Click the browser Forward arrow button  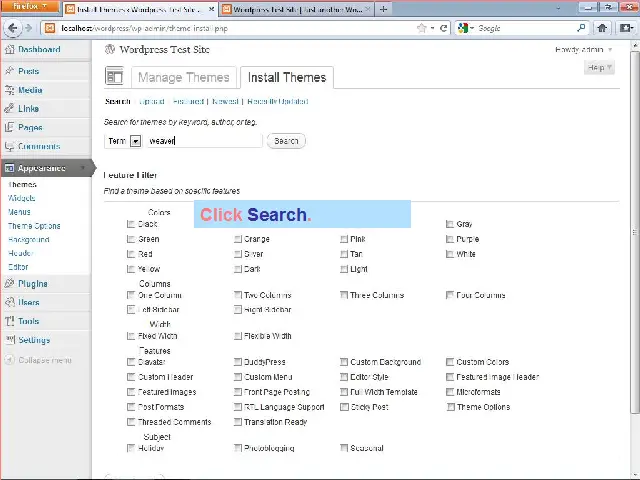pos(28,28)
